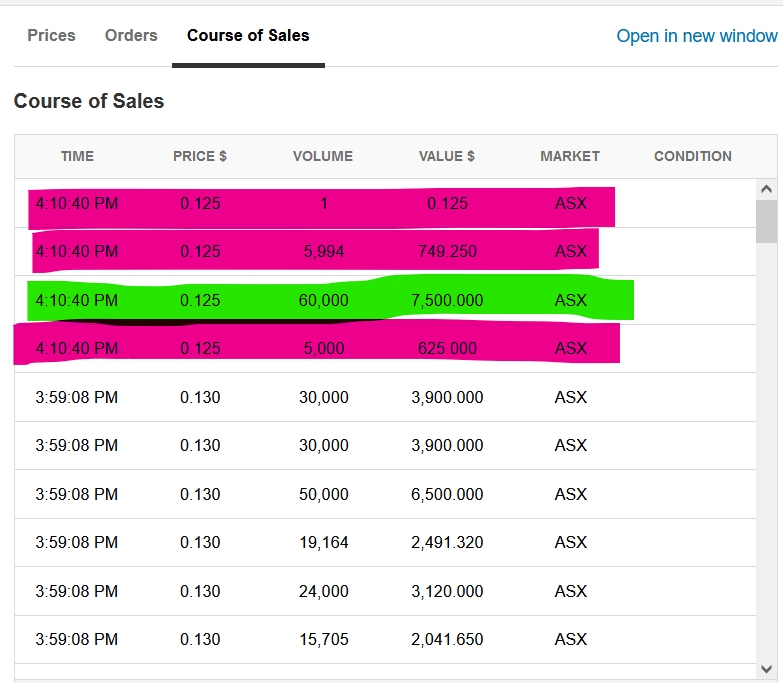The height and width of the screenshot is (683, 783).
Task: Click the scrollbar down arrow
Action: (x=767, y=669)
